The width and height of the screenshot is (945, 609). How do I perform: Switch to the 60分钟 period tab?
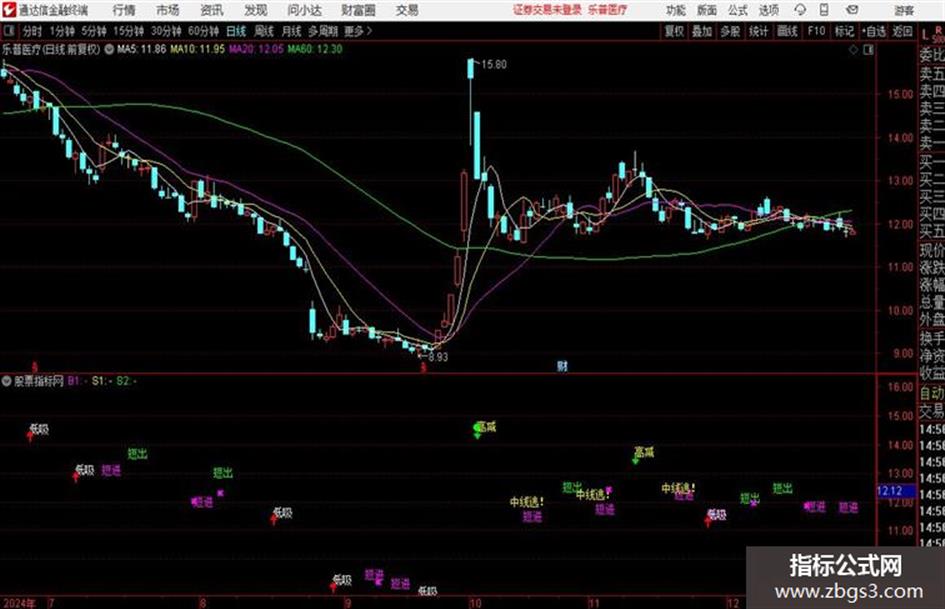[x=203, y=31]
